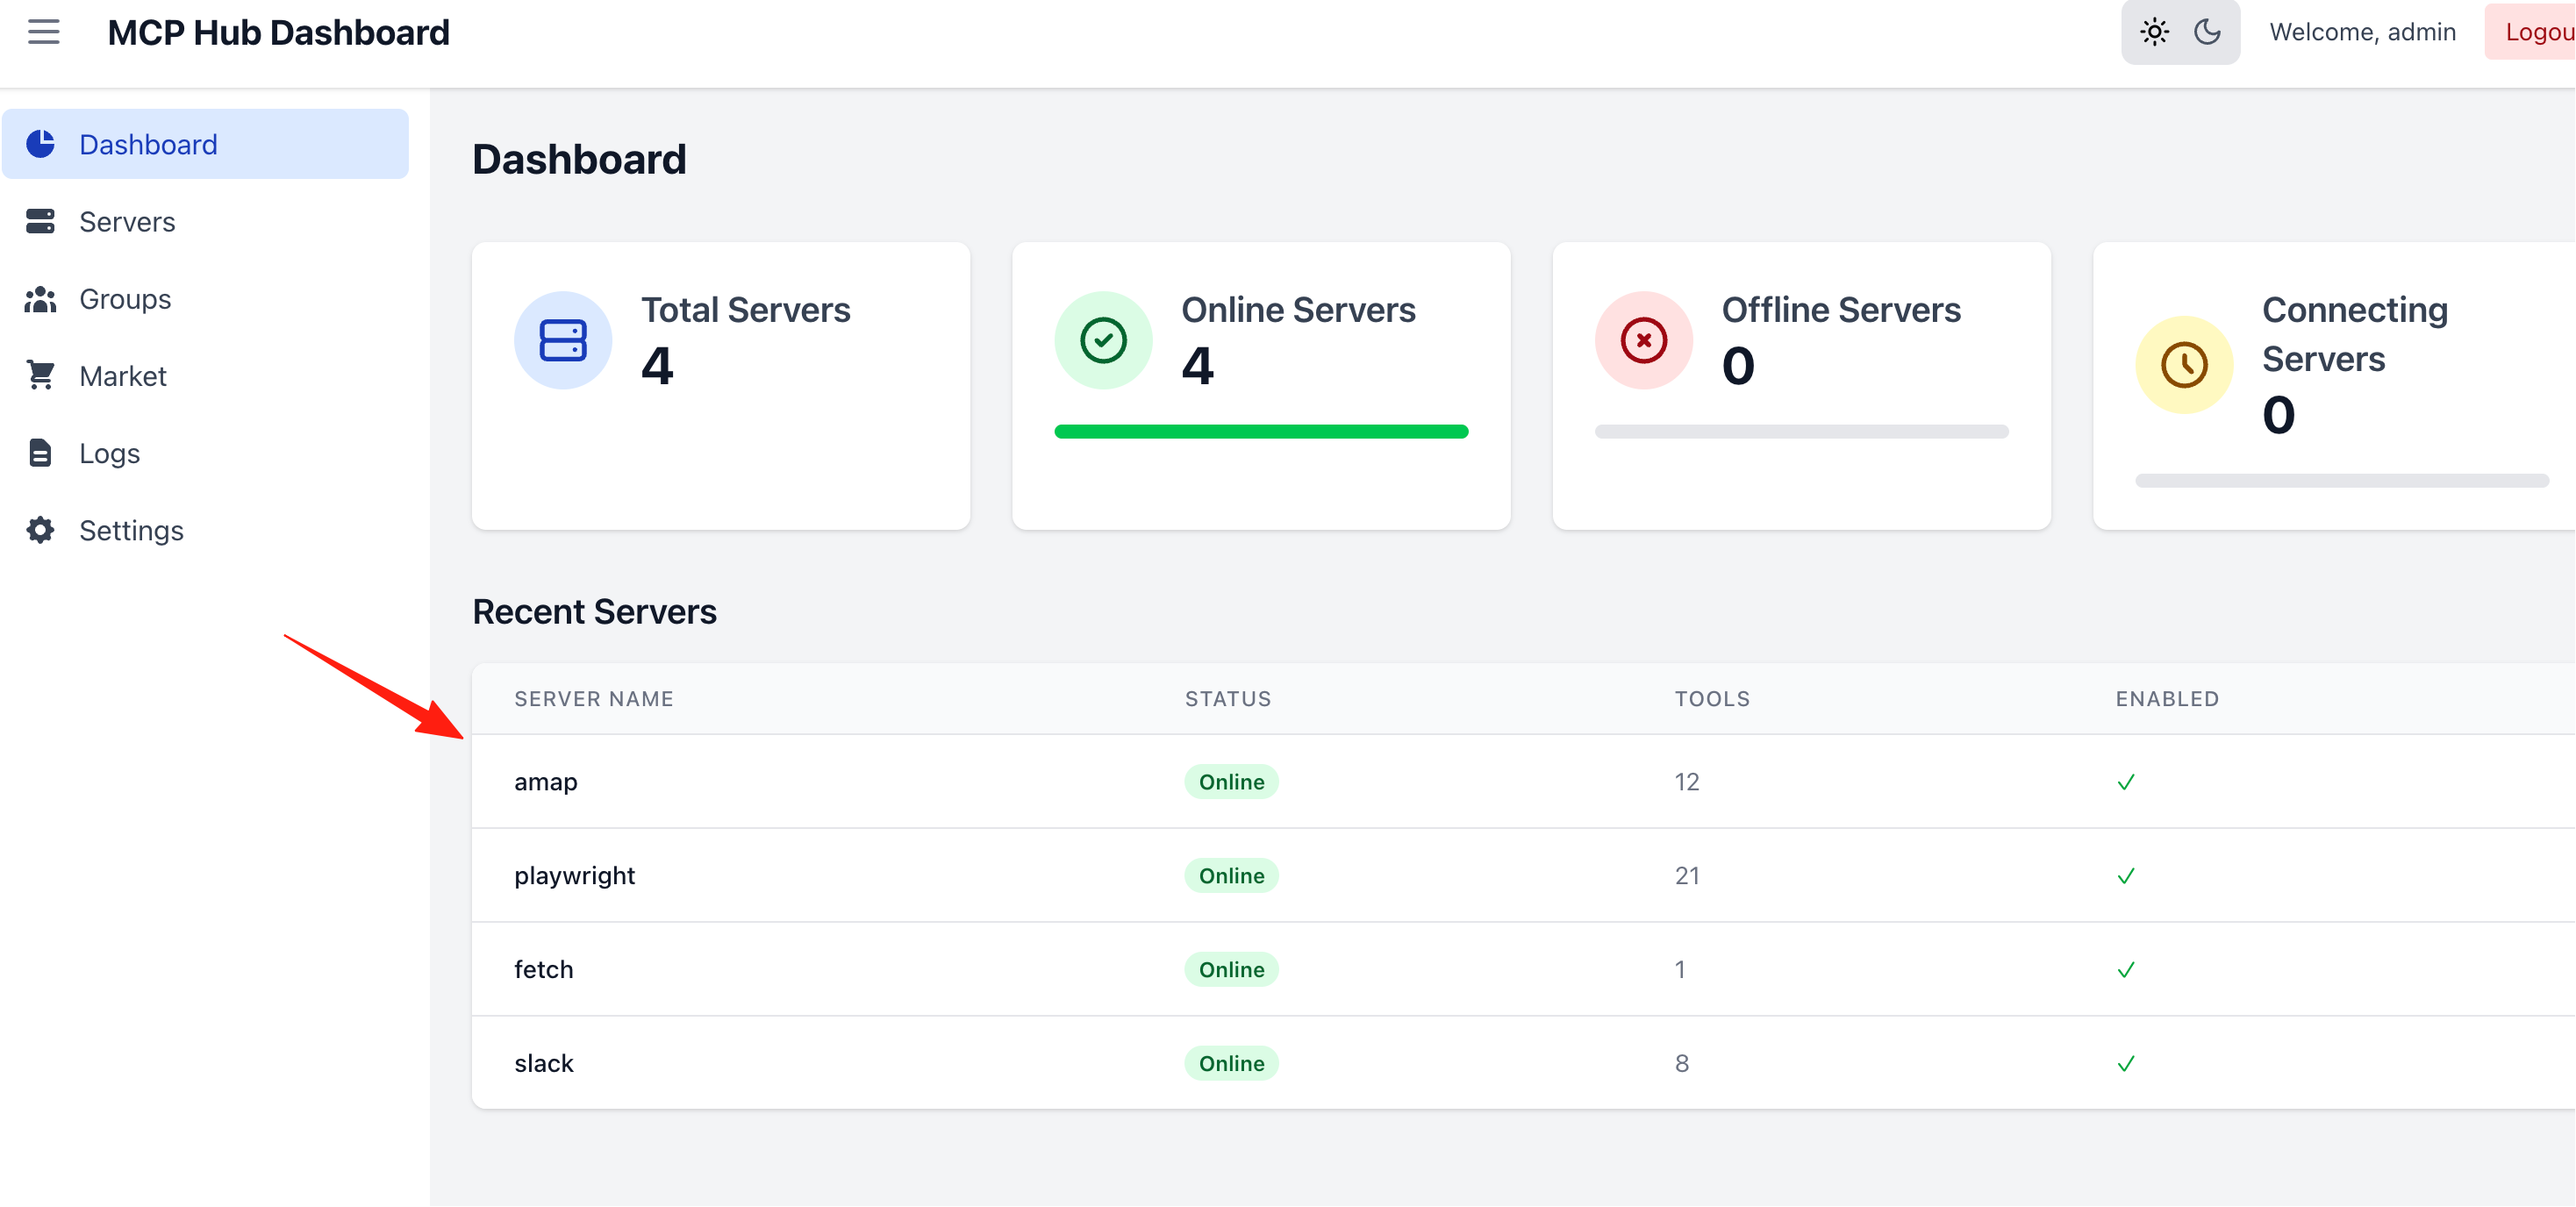Image resolution: width=2576 pixels, height=1207 pixels.
Task: Click the Dashboard pie chart icon
Action: click(x=40, y=144)
